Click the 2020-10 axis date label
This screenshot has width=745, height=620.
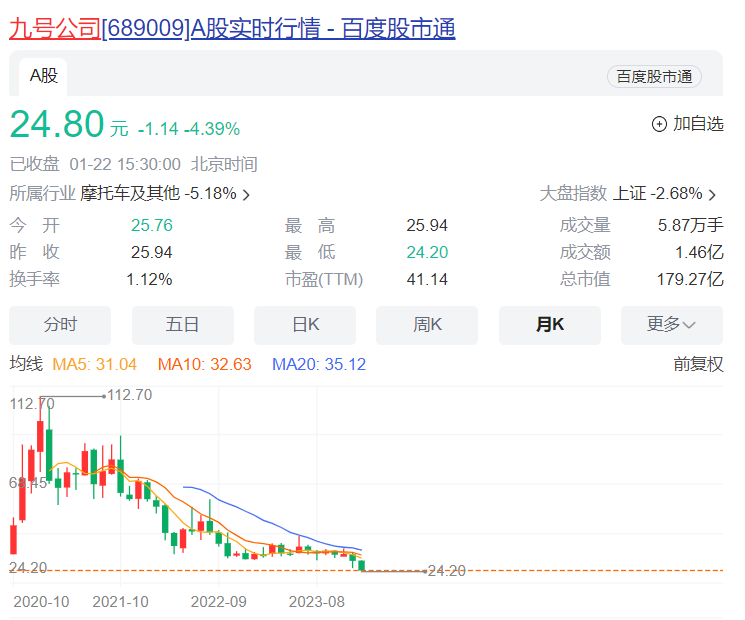[41, 602]
